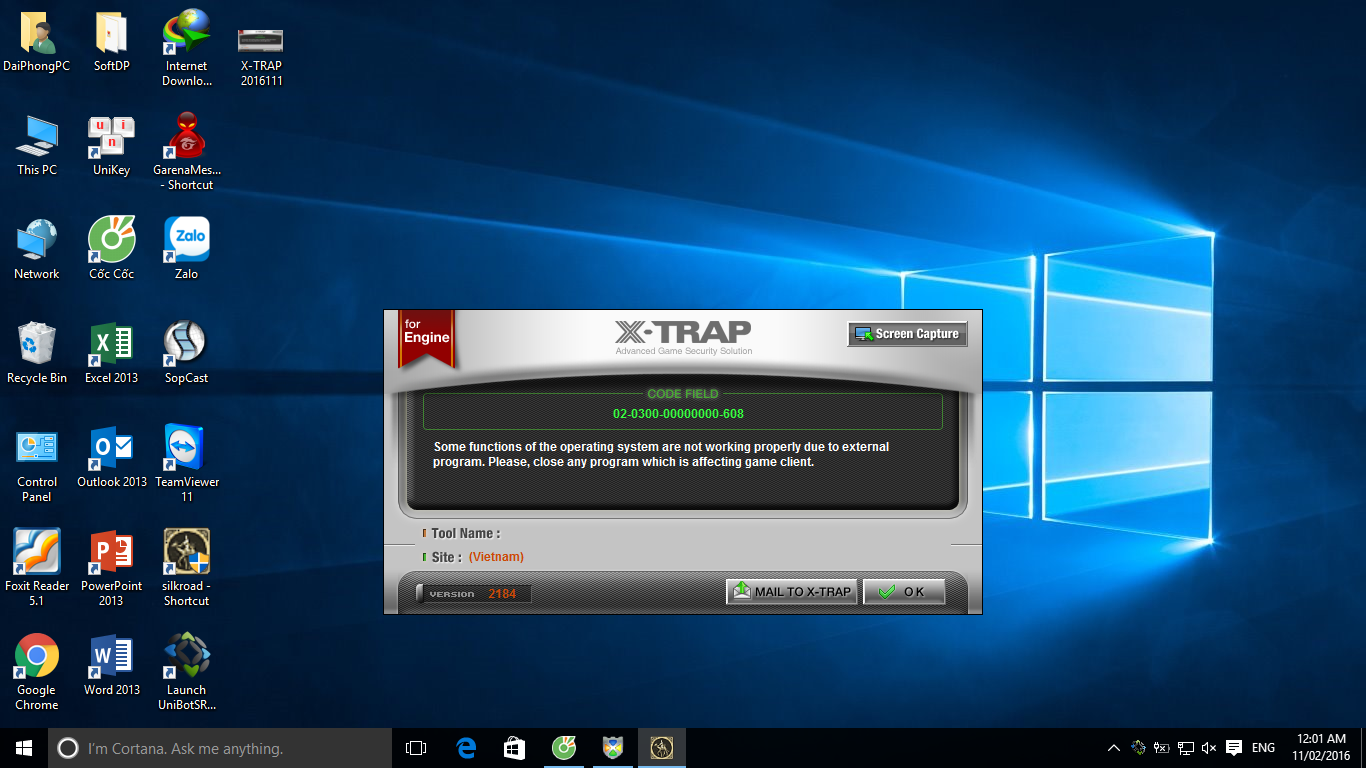Click Screen Capture button in X-TRAP dialog
The height and width of the screenshot is (768, 1366).
click(907, 334)
